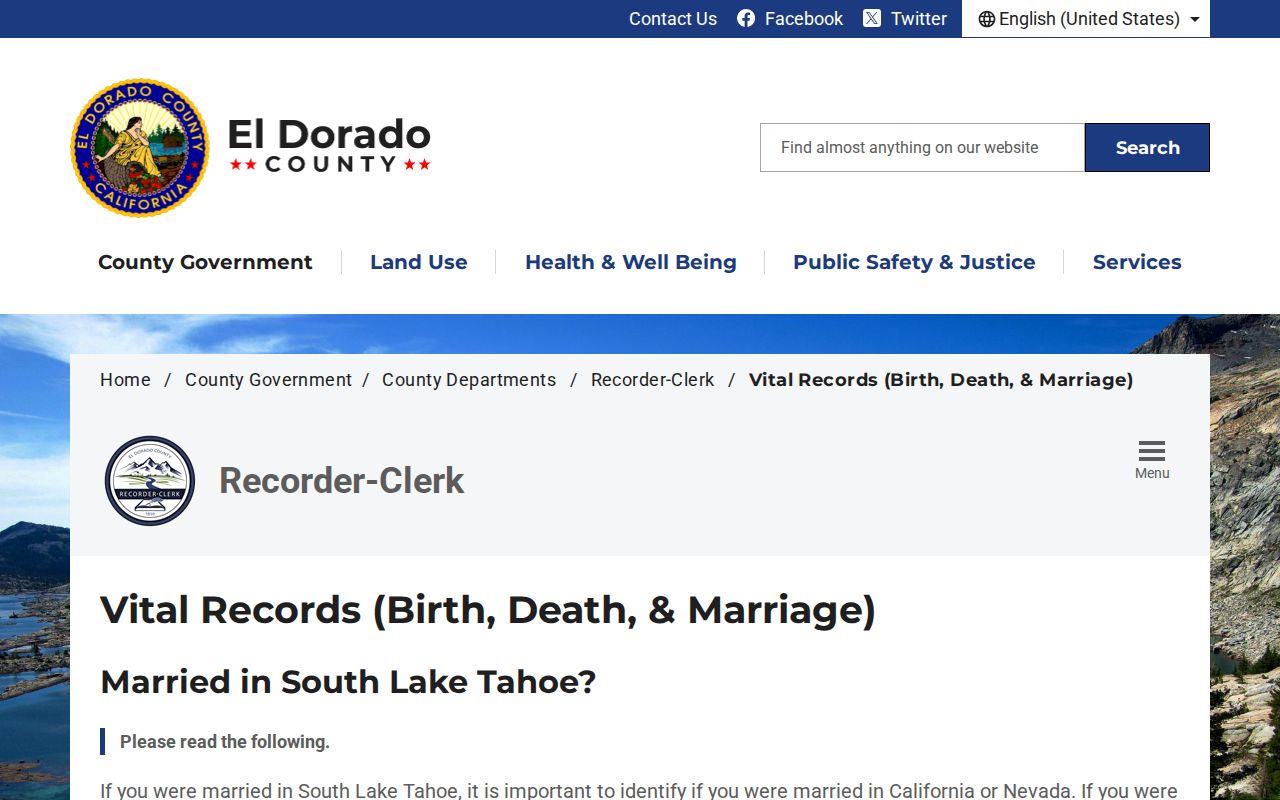1280x800 pixels.
Task: Open County Departments breadcrumb link
Action: point(469,380)
